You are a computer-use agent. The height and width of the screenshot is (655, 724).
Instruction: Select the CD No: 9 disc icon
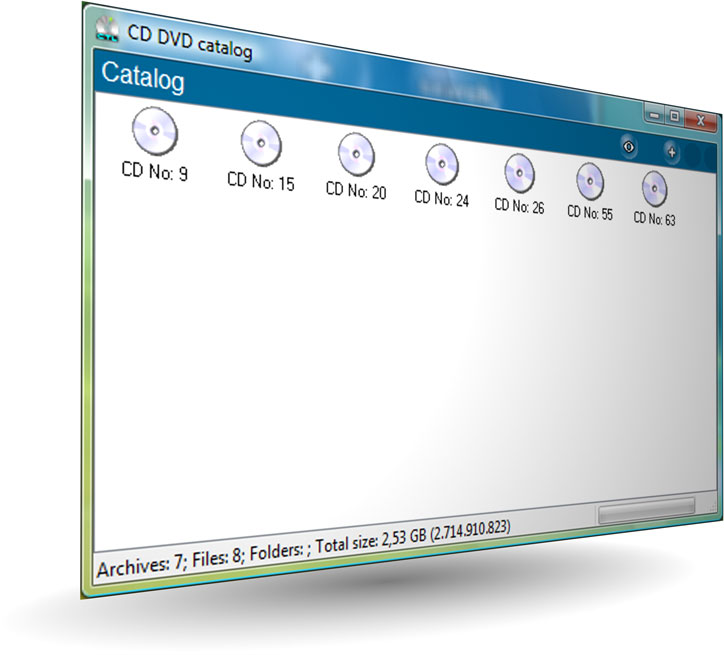(155, 131)
